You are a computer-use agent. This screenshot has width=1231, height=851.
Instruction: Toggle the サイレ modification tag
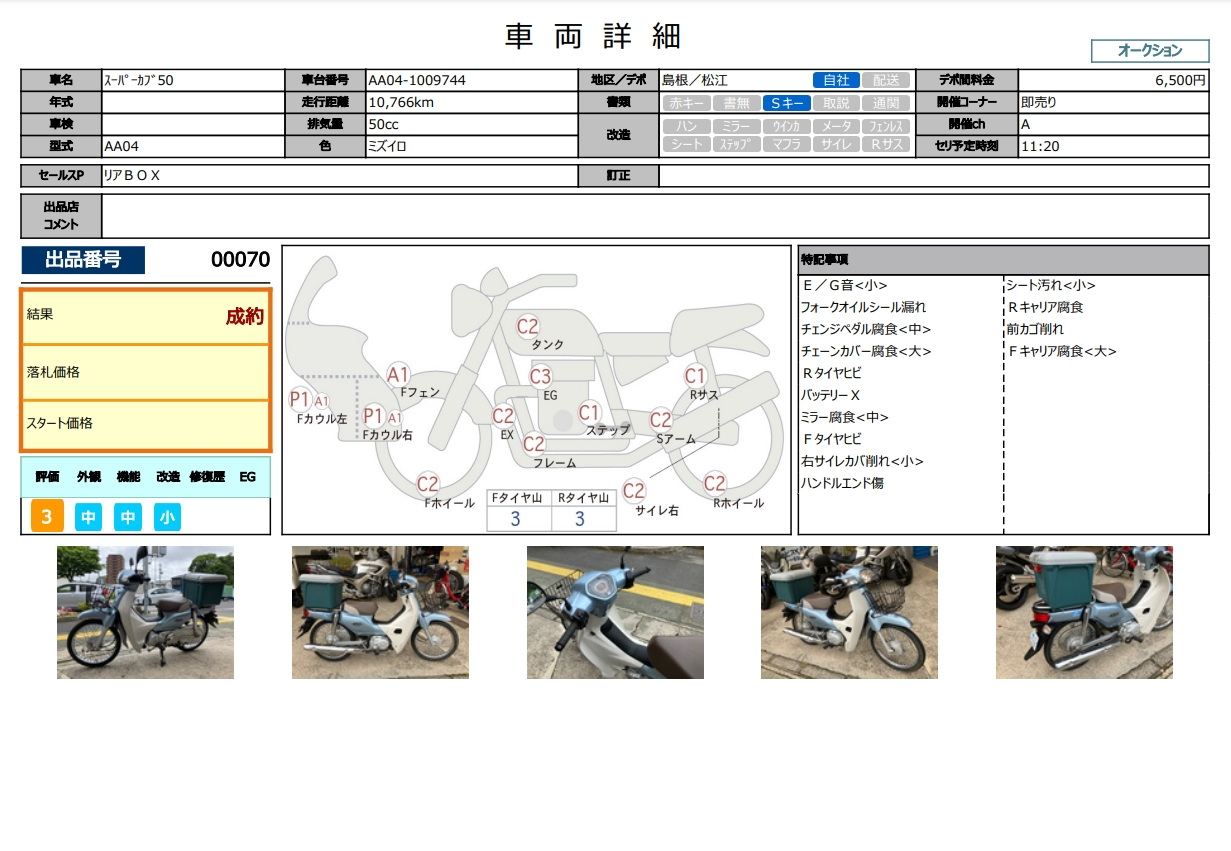(836, 144)
